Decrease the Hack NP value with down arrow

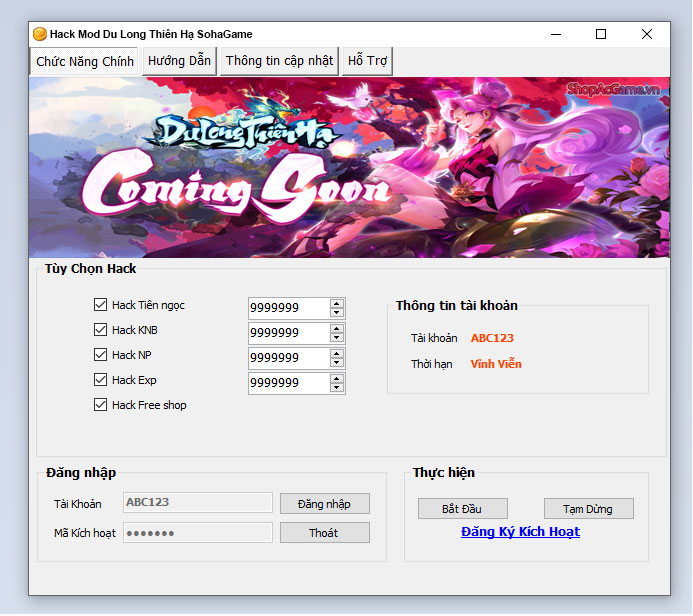point(337,362)
